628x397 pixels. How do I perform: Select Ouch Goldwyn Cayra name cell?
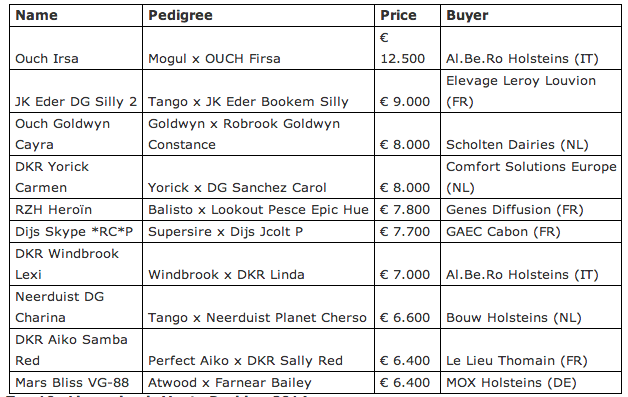(x=76, y=134)
